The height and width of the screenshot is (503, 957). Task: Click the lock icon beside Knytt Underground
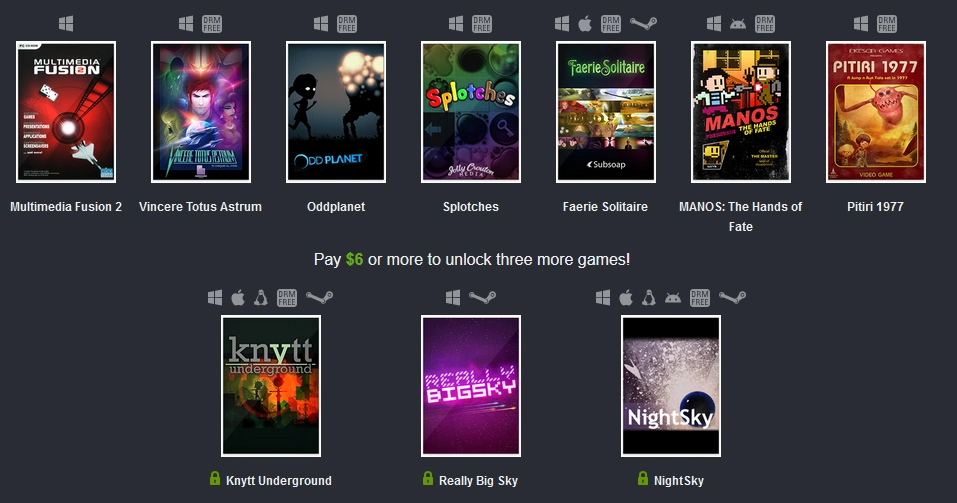[x=215, y=479]
